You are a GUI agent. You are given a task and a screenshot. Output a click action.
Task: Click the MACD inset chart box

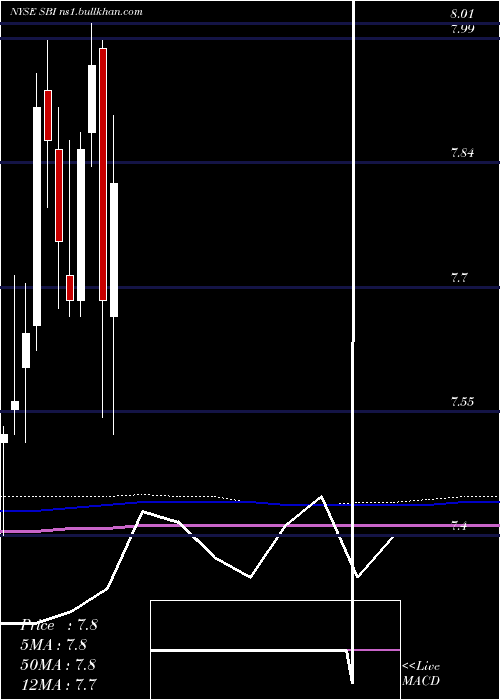(x=275, y=650)
